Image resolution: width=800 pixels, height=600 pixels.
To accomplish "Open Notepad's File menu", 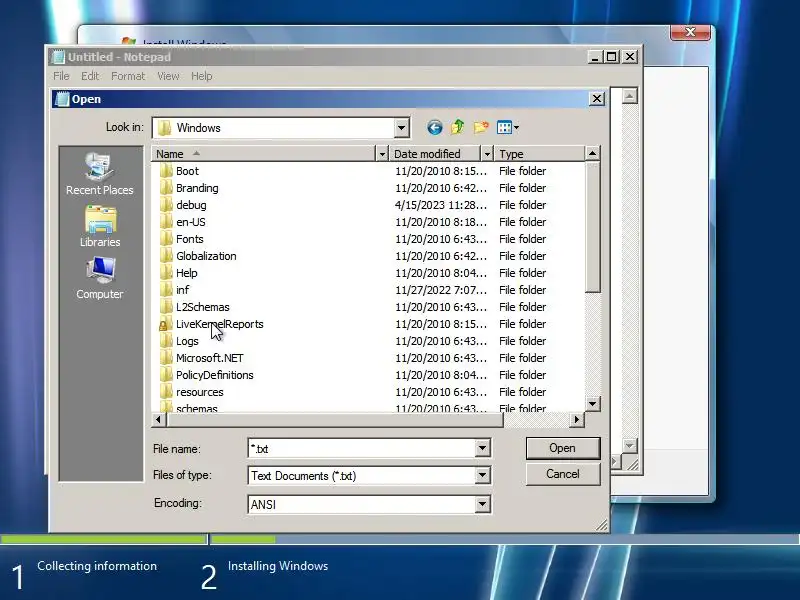I will 61,76.
